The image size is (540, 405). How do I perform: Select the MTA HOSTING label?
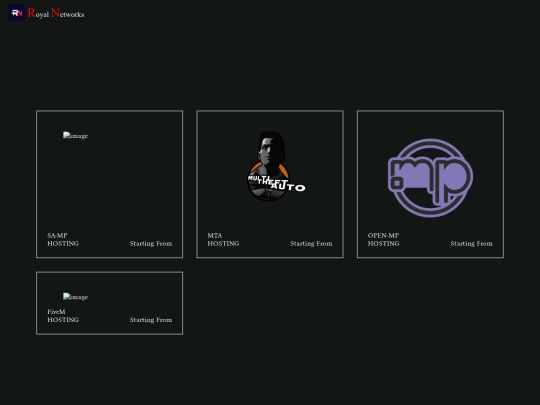coord(223,239)
